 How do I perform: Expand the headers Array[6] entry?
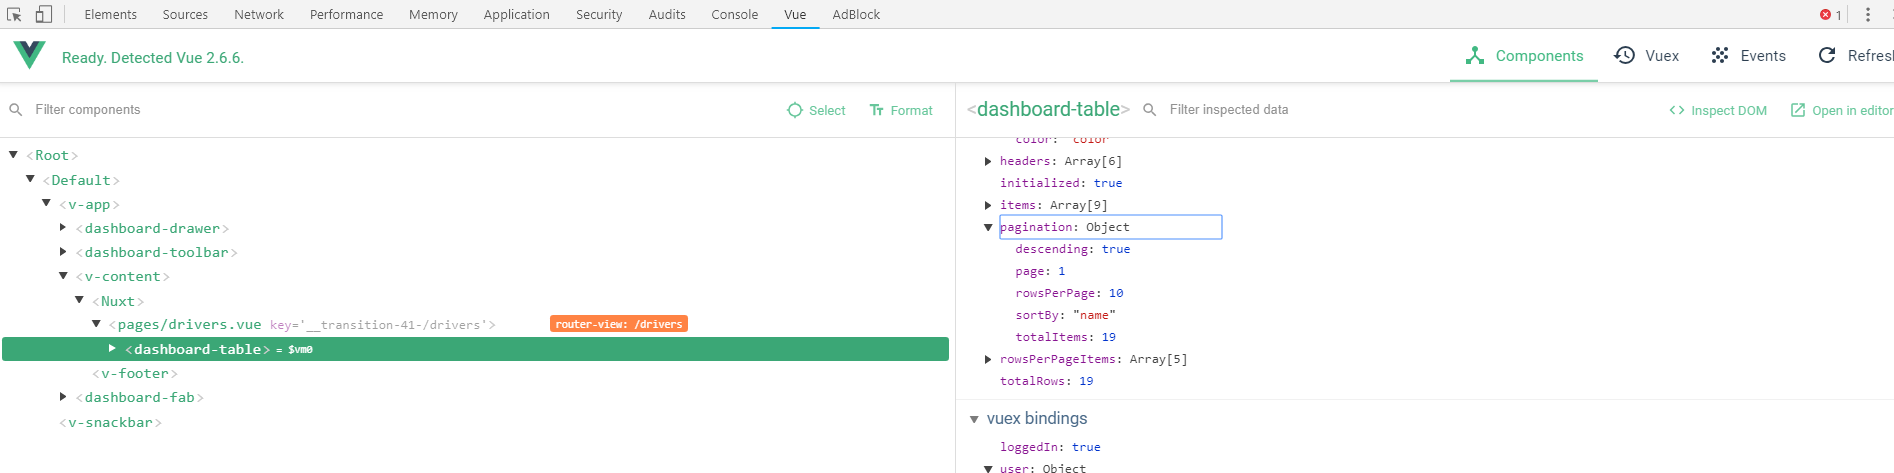click(988, 161)
